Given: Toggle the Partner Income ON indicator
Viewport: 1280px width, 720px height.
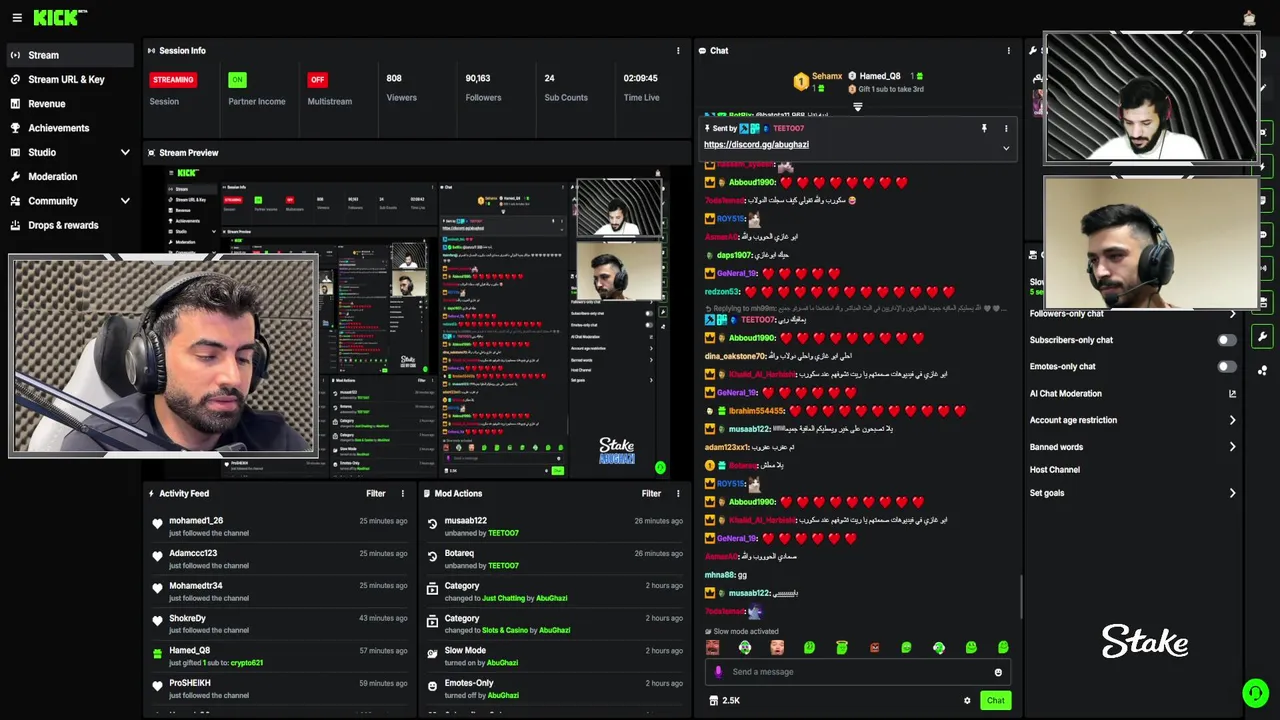Looking at the screenshot, I should pos(237,79).
